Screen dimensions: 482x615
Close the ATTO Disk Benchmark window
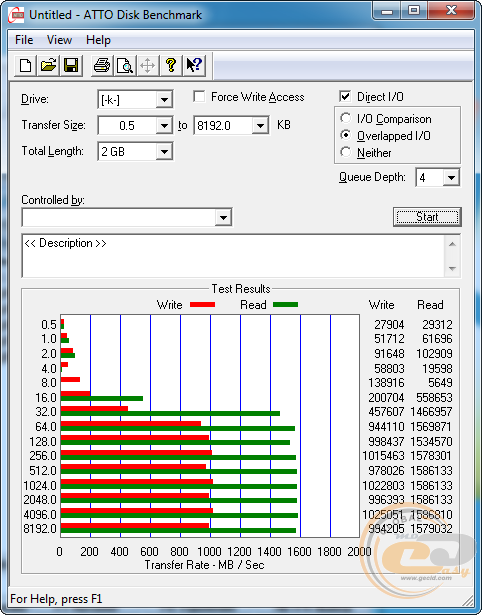pyautogui.click(x=451, y=11)
